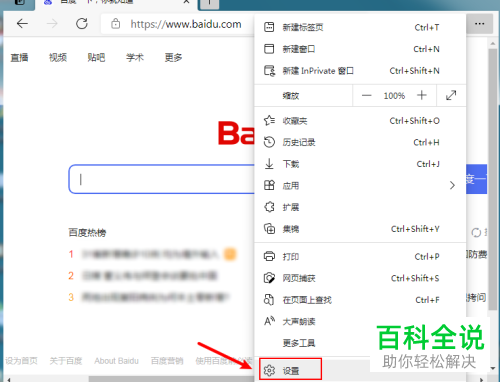Click the InPrivate window icon
The width and height of the screenshot is (500, 382).
[269, 71]
